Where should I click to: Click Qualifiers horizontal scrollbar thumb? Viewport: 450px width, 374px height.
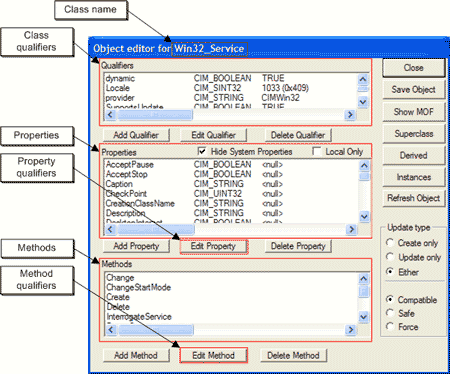pos(154,115)
